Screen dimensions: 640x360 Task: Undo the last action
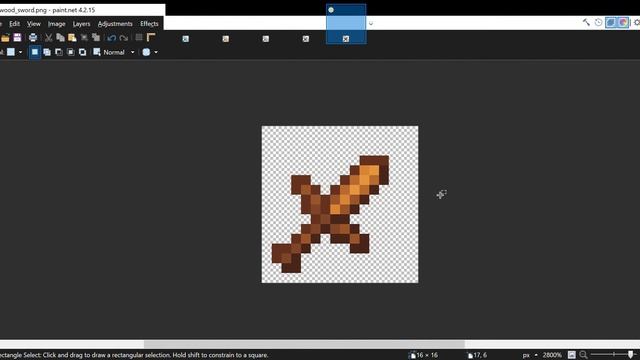[111, 38]
